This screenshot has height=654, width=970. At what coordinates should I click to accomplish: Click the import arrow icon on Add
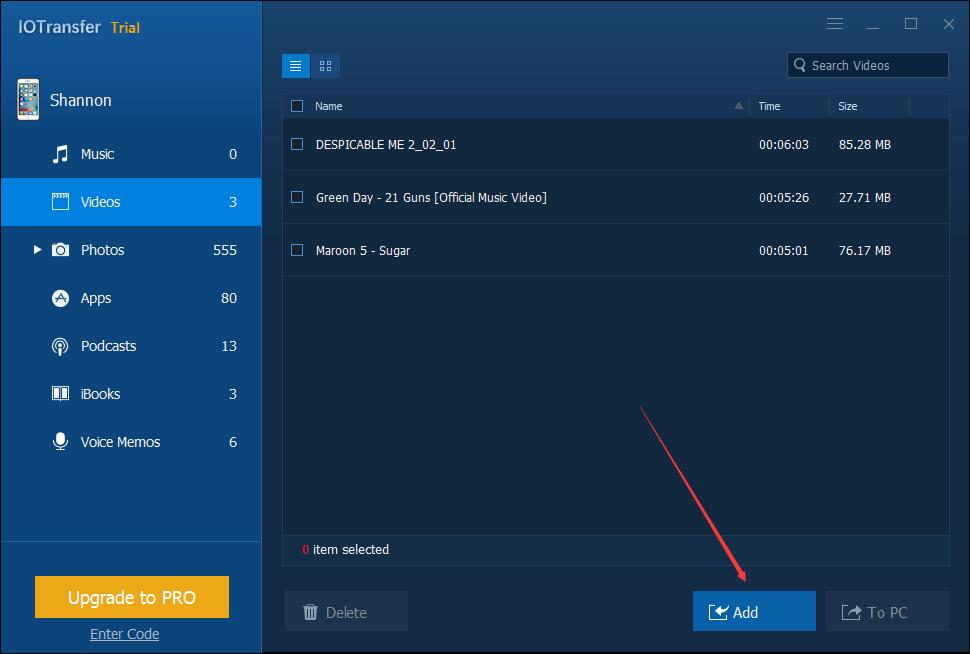tap(718, 612)
